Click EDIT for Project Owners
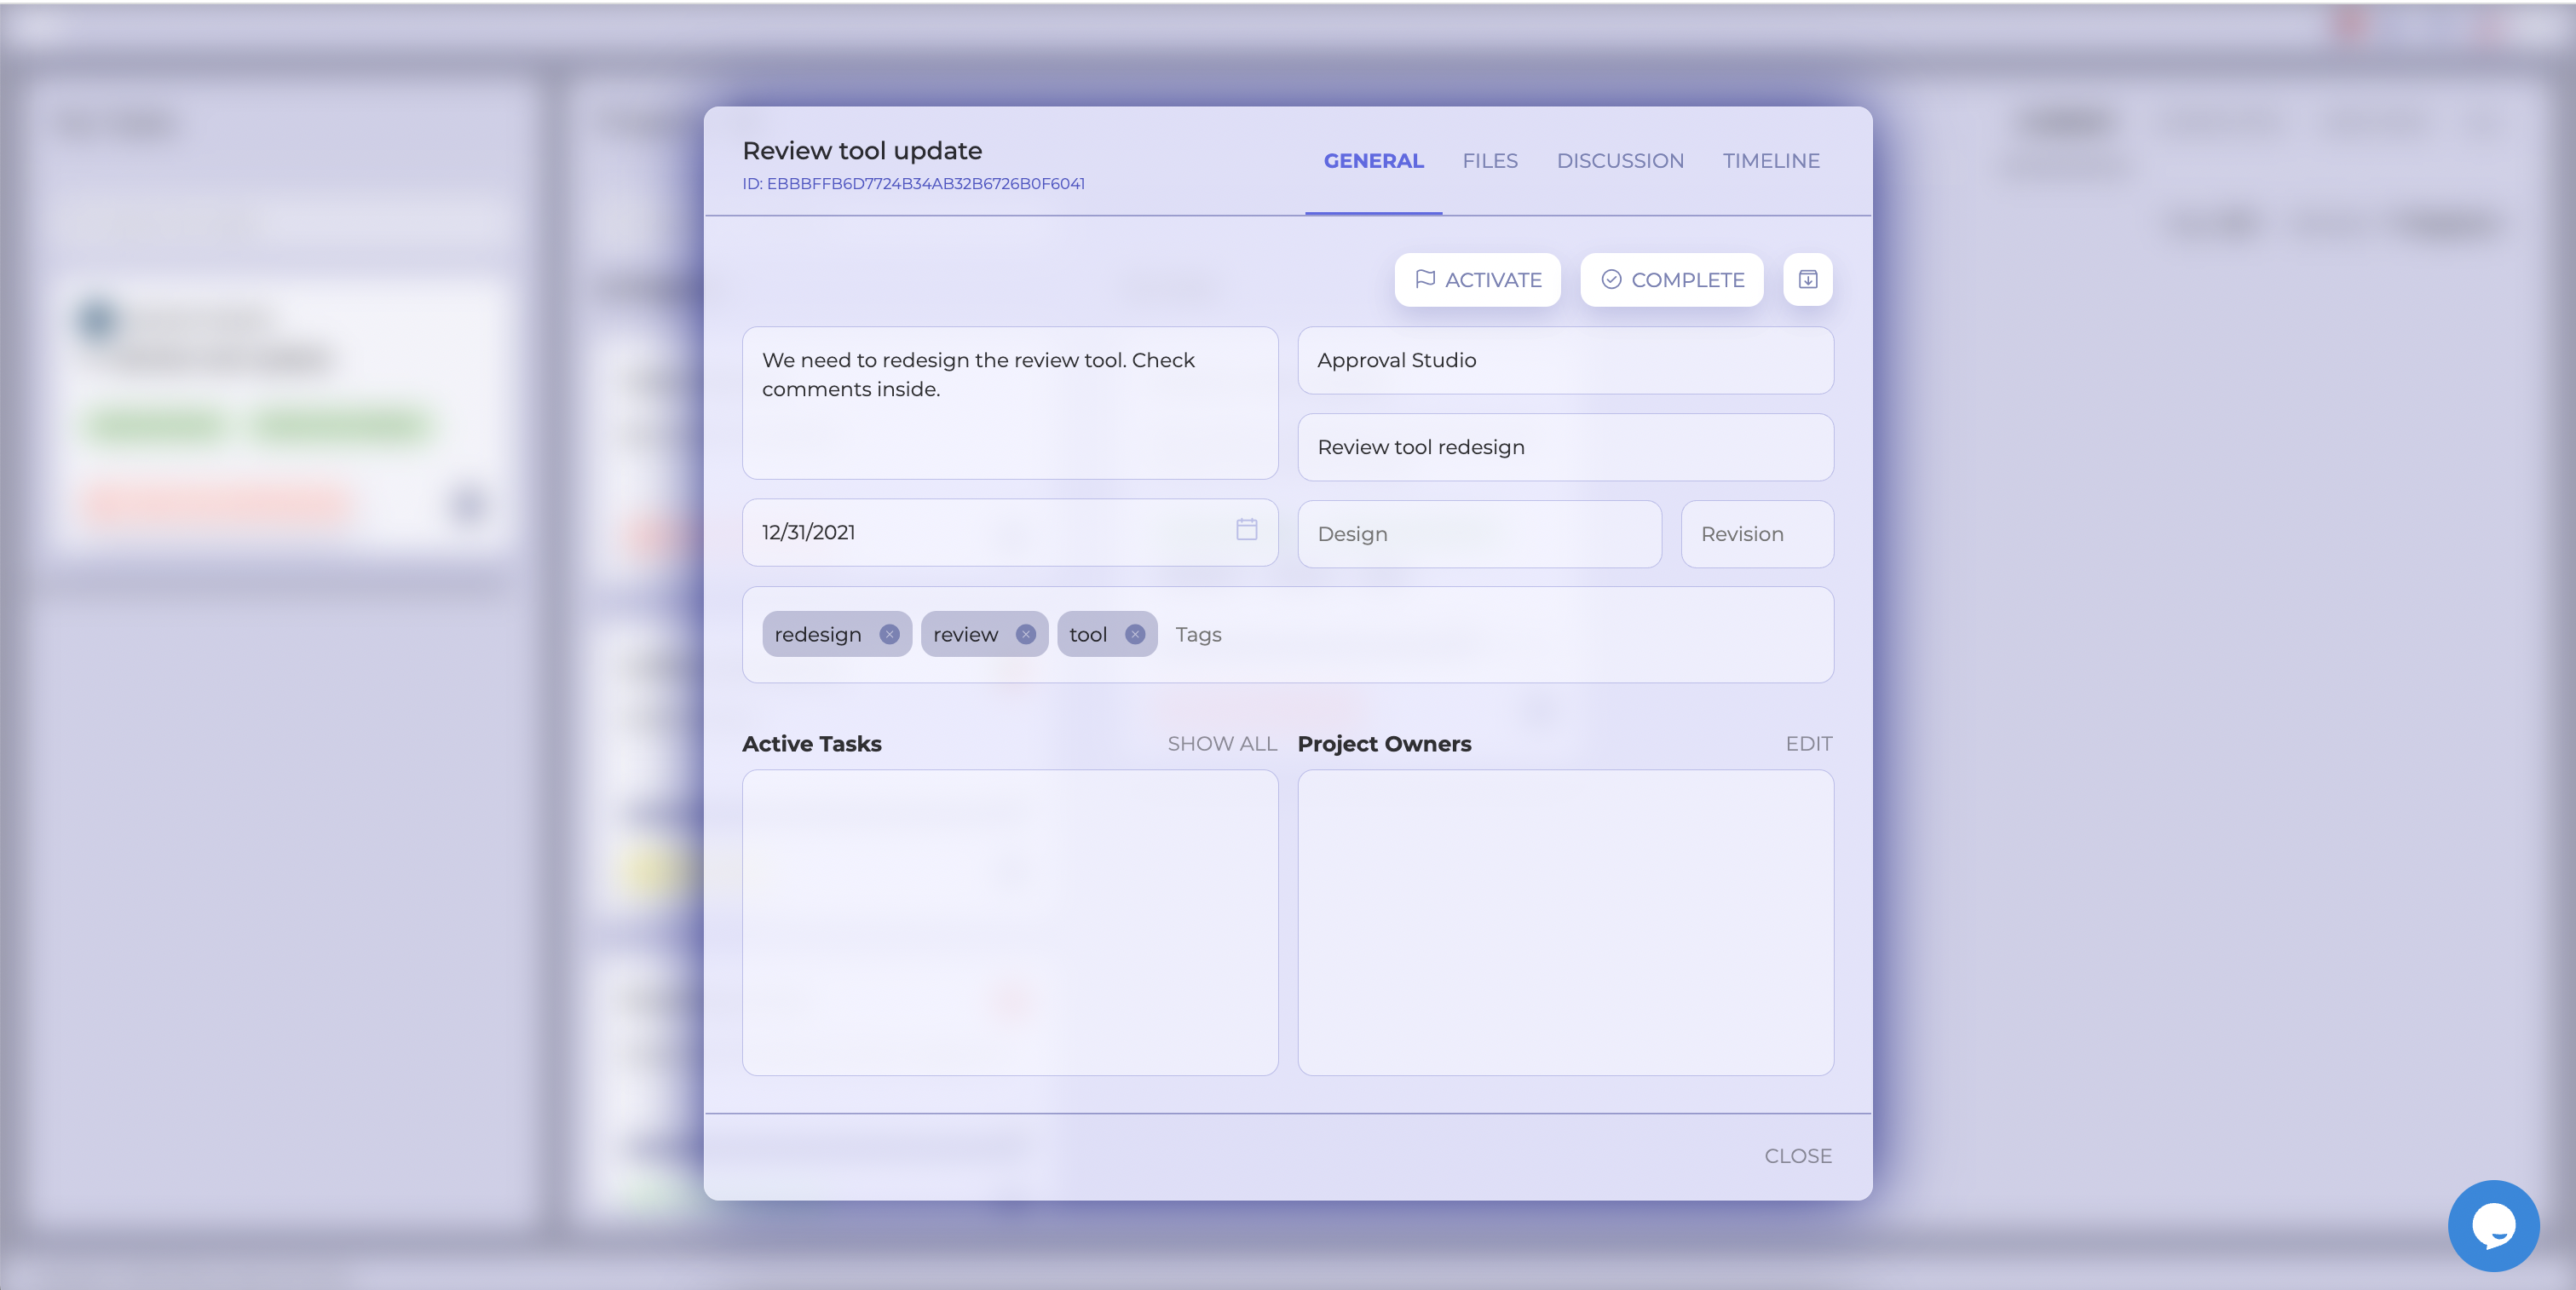Viewport: 2576px width, 1290px height. point(1808,744)
